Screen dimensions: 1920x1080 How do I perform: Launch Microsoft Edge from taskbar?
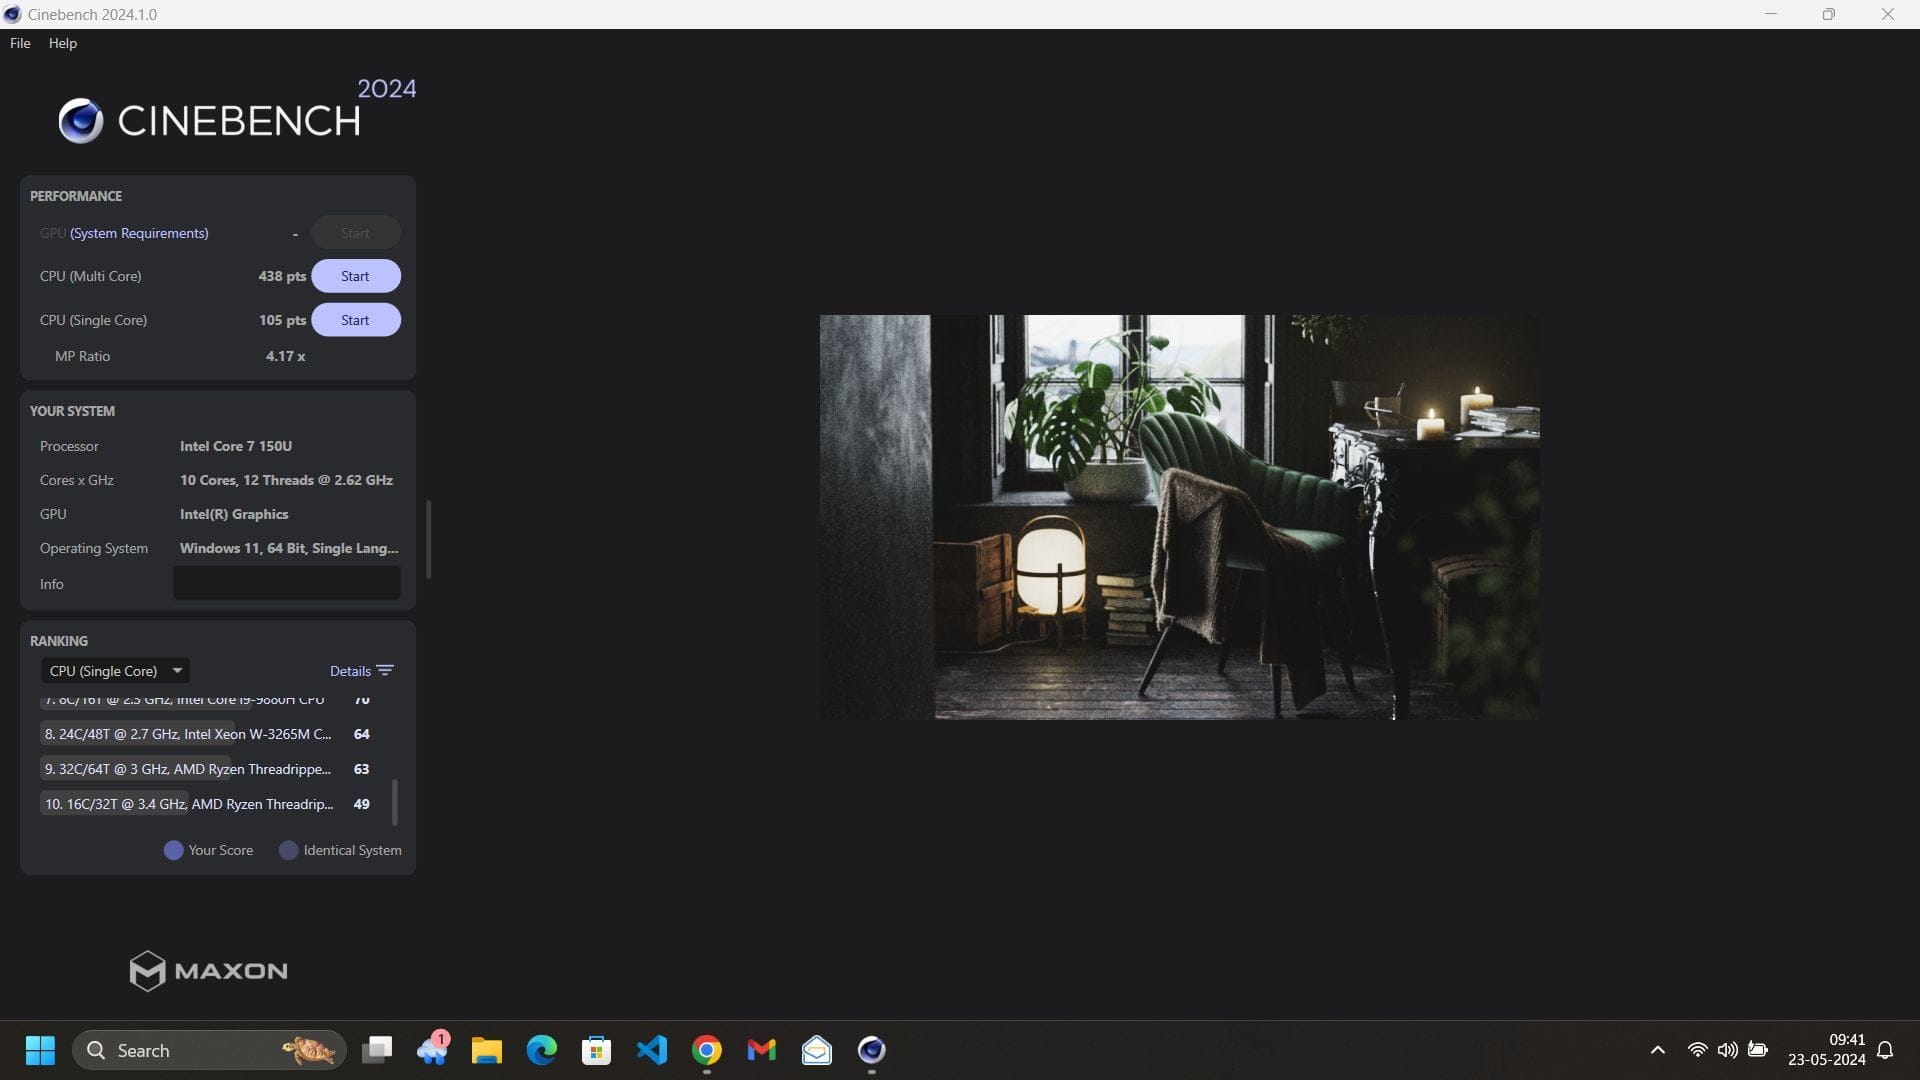(x=542, y=1050)
